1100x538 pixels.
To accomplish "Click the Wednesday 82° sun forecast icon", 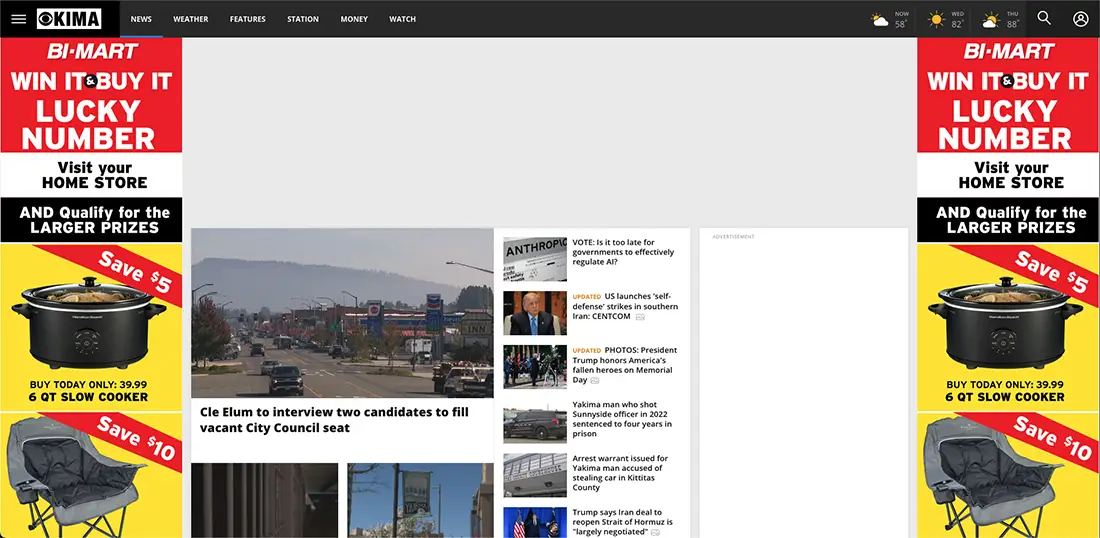I will click(x=937, y=20).
